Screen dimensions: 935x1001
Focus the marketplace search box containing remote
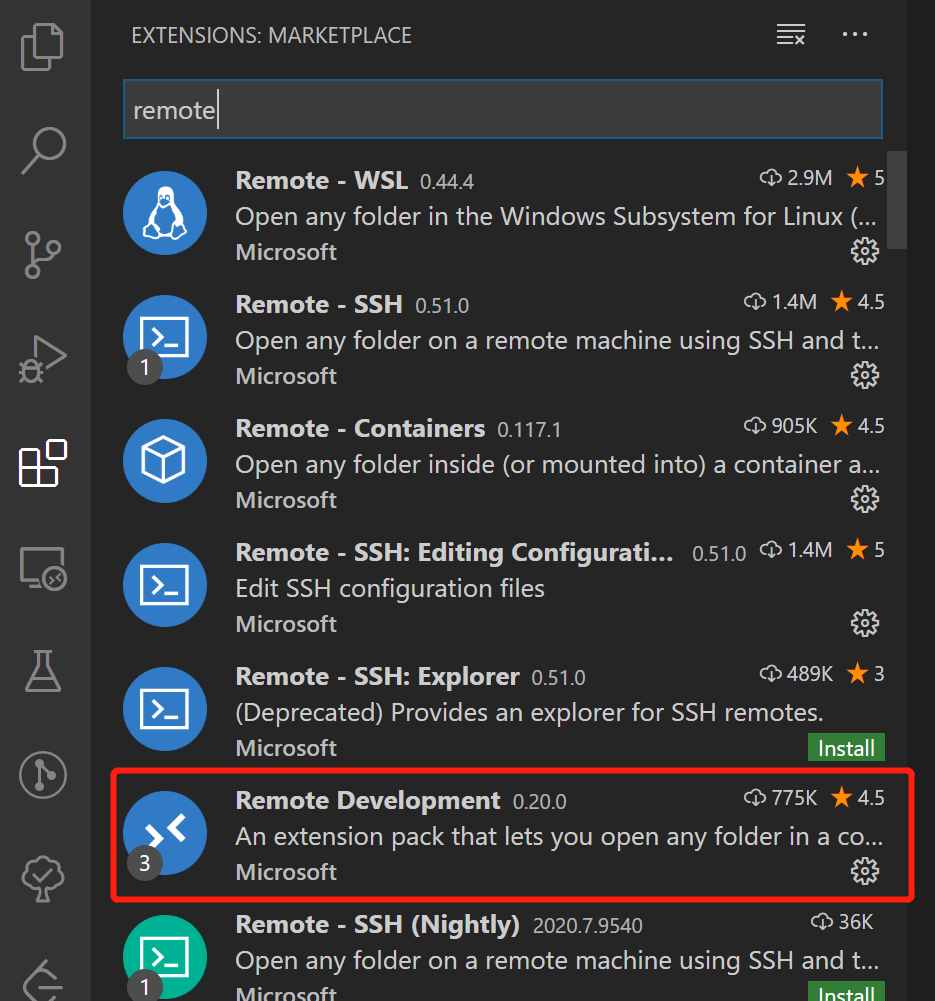pos(503,109)
